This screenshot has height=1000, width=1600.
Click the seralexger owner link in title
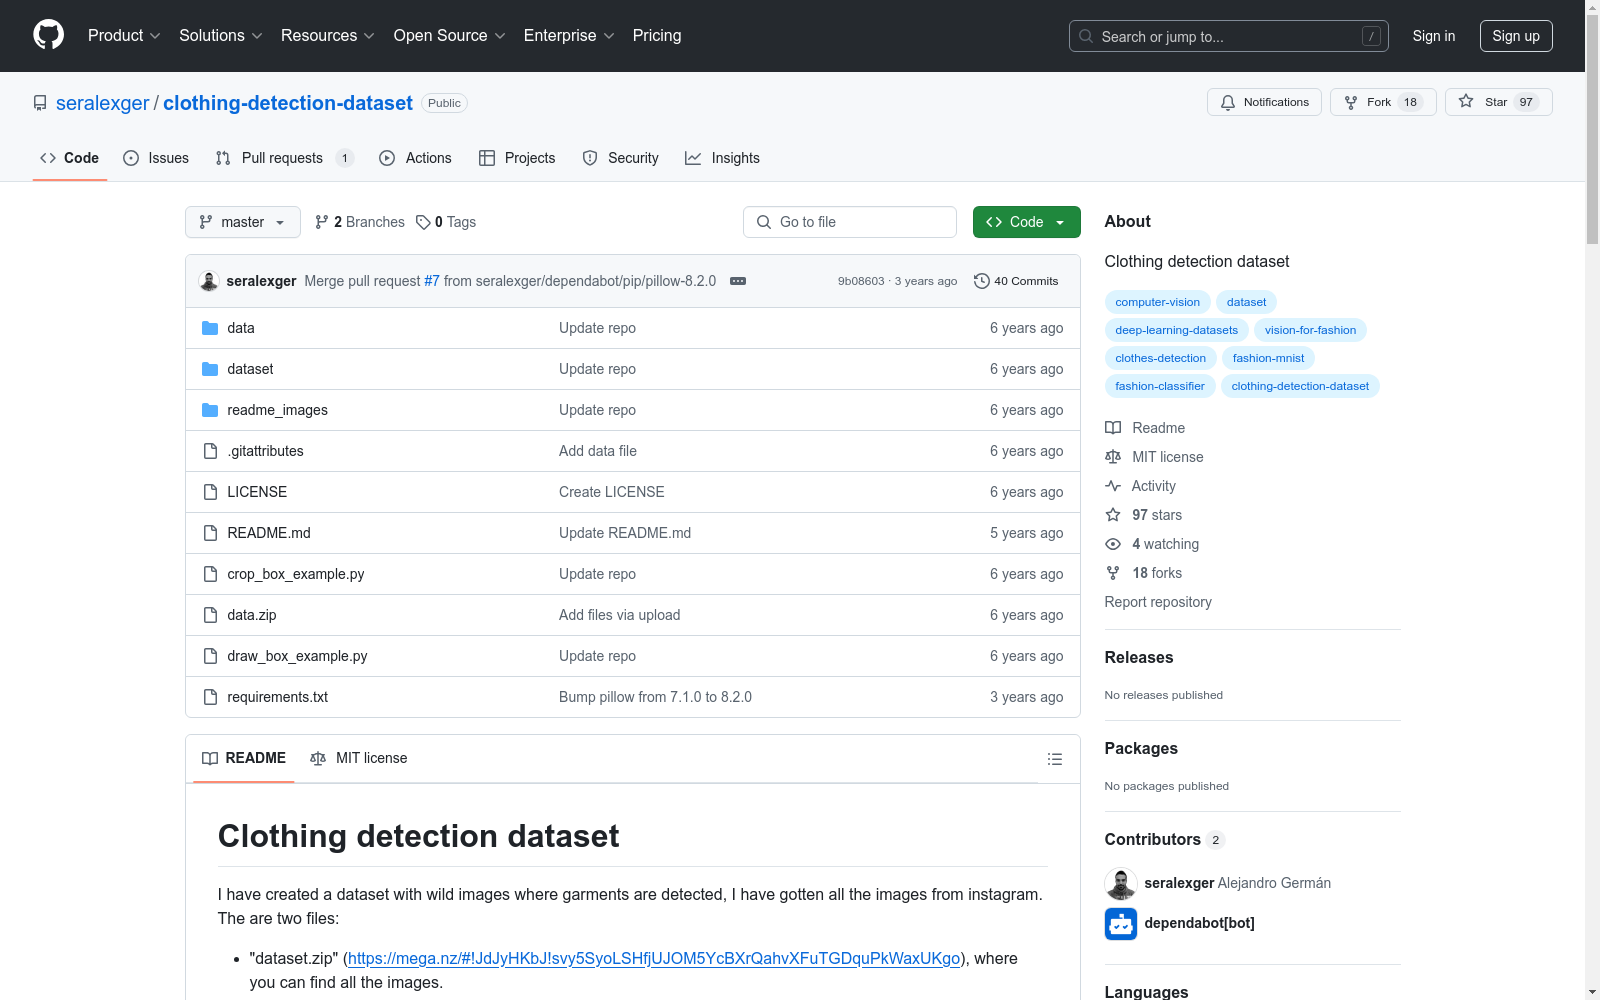click(102, 103)
